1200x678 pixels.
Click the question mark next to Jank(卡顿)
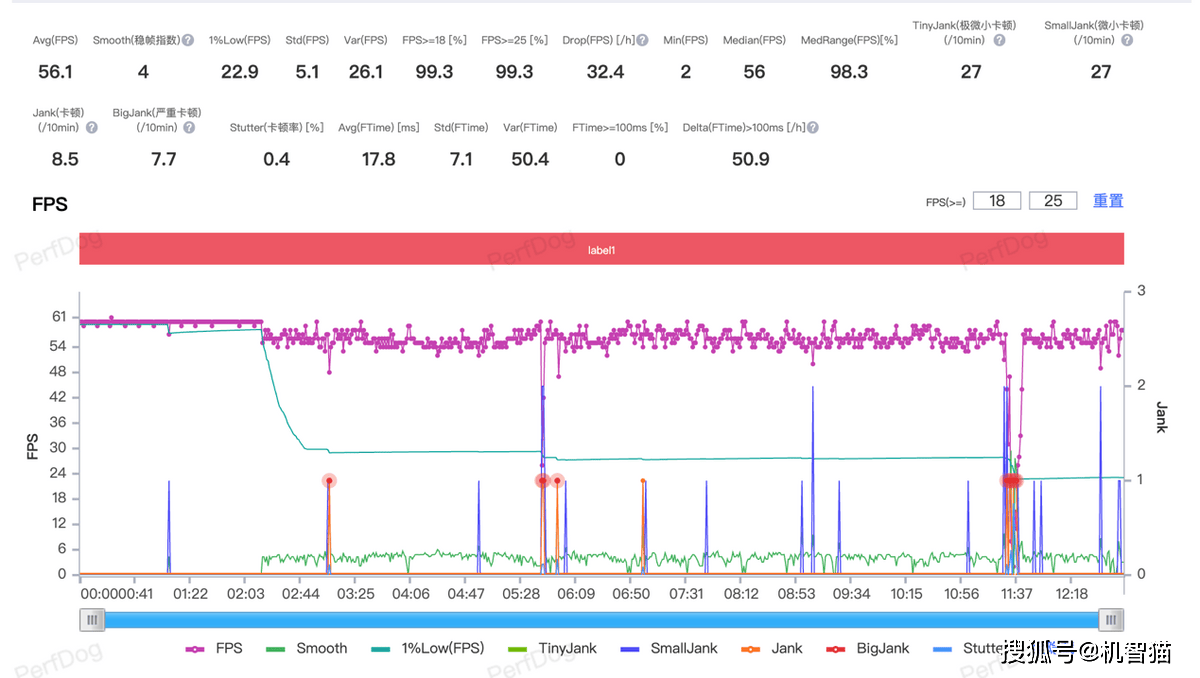tap(92, 128)
